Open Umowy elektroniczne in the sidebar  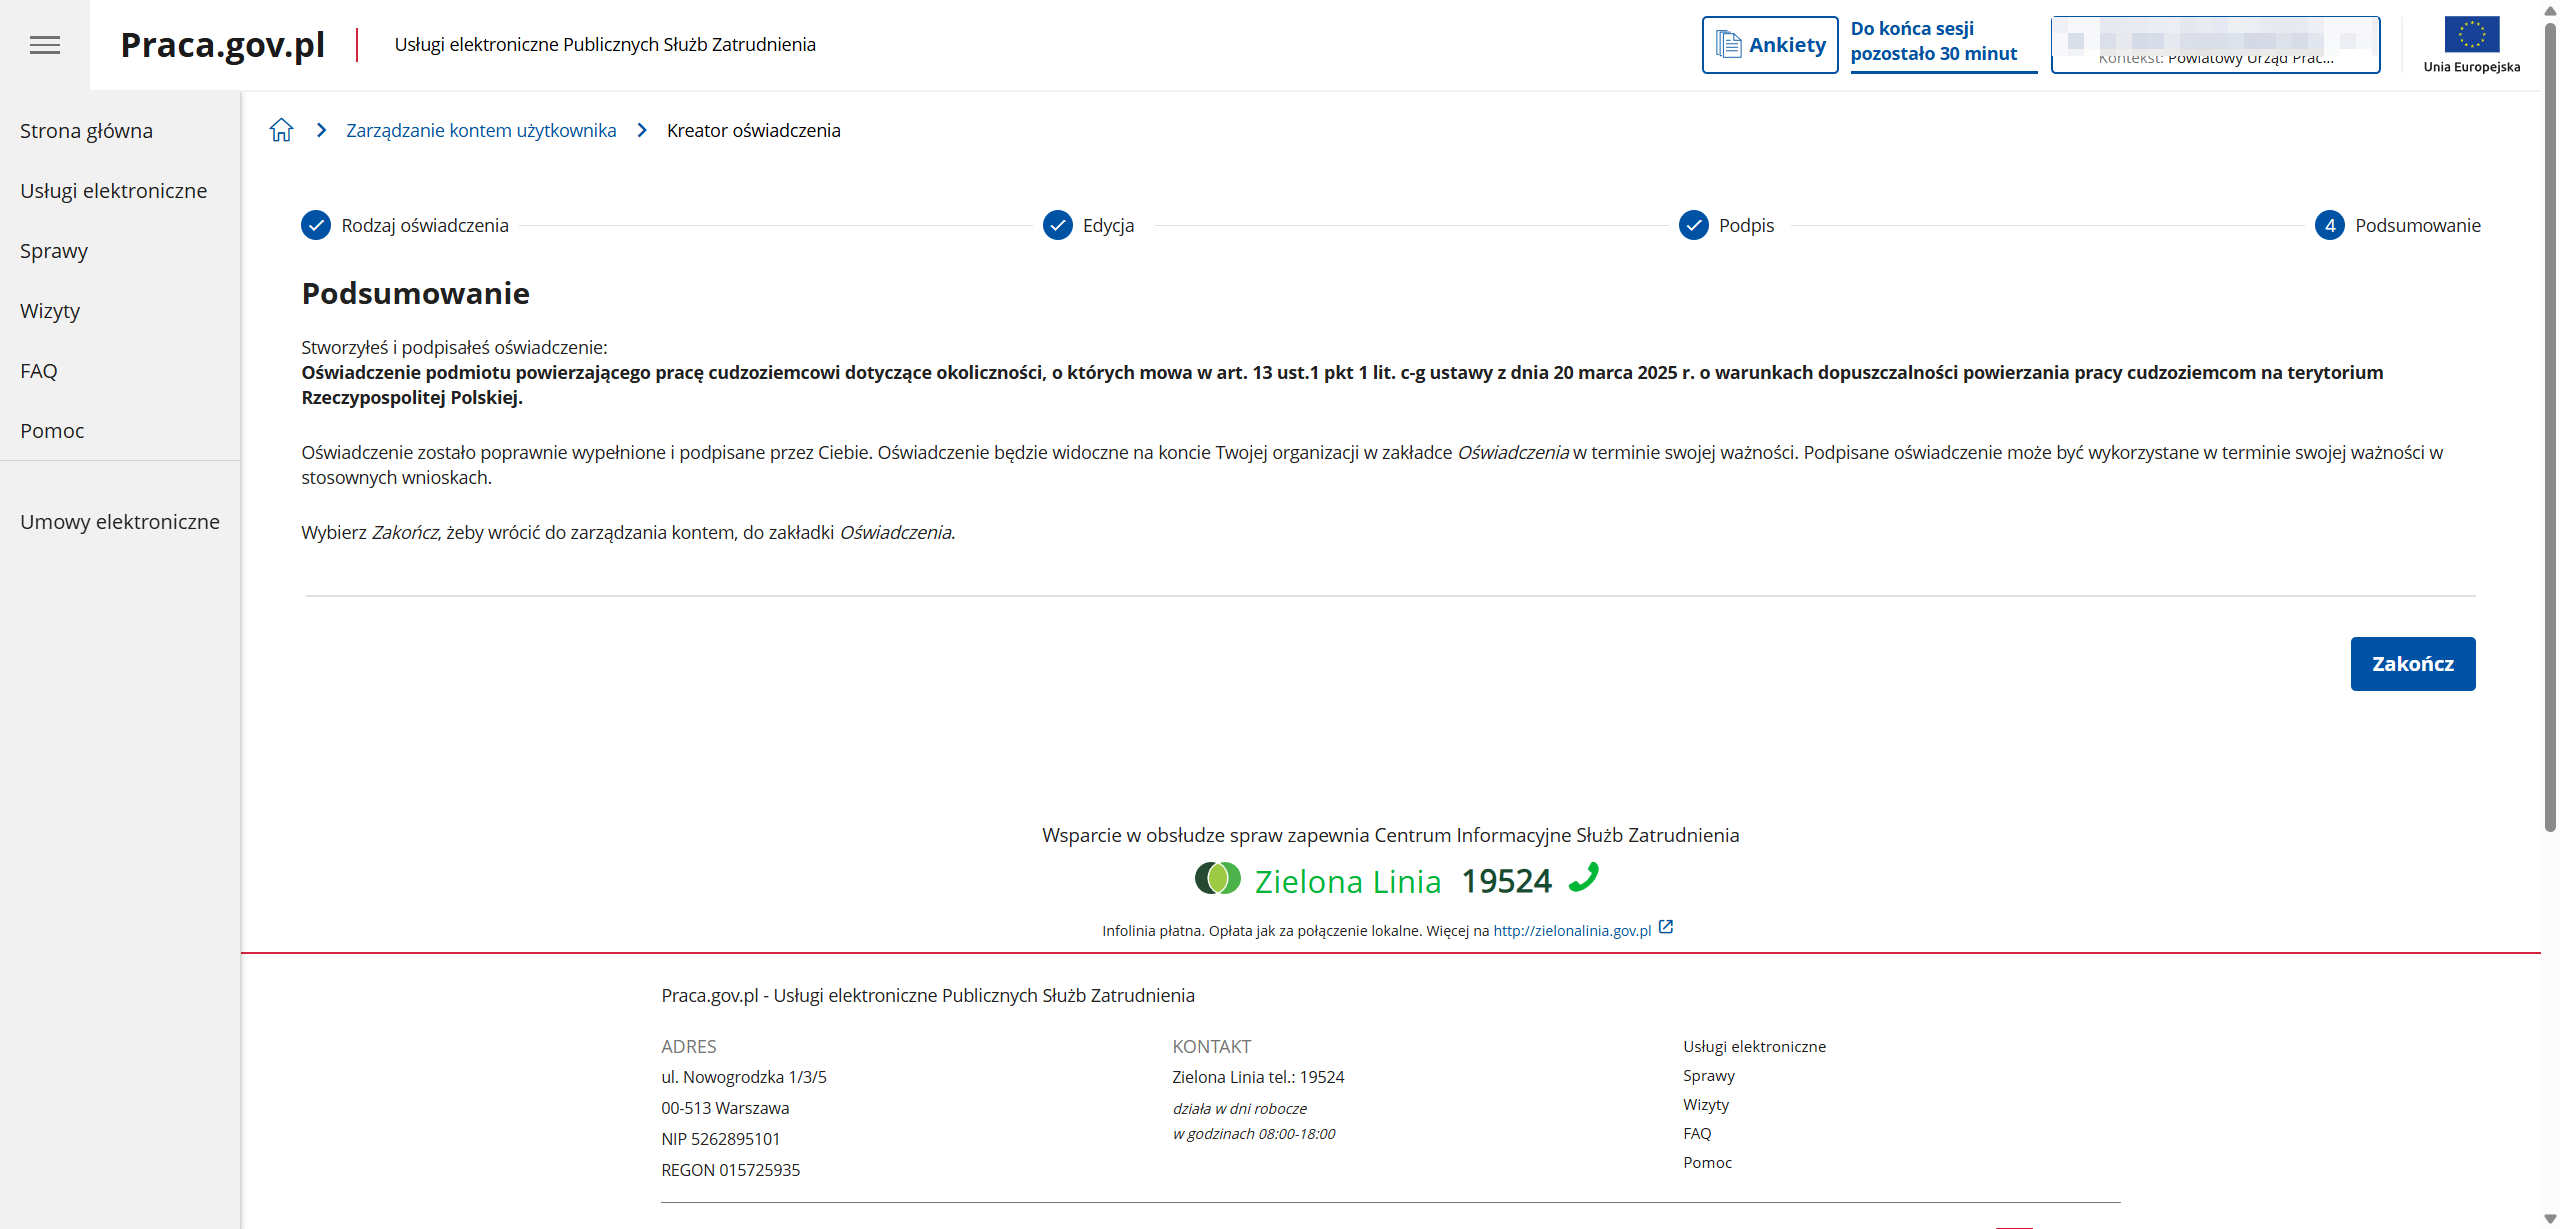pyautogui.click(x=120, y=522)
